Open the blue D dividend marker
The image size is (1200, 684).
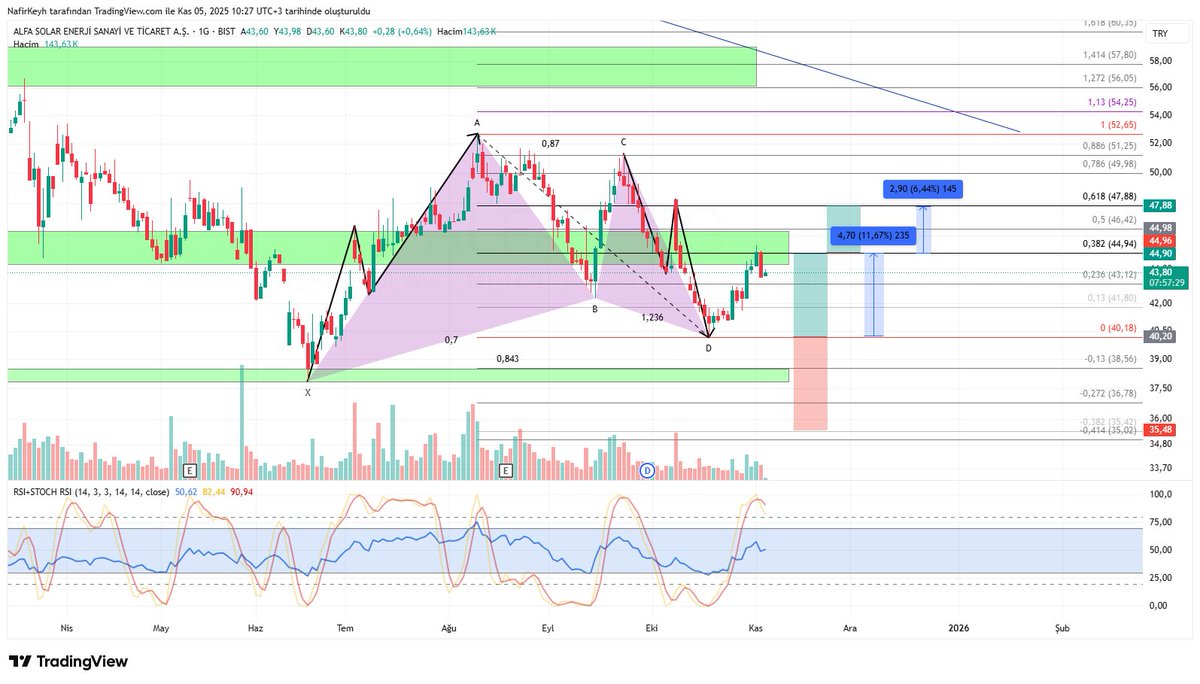[647, 470]
